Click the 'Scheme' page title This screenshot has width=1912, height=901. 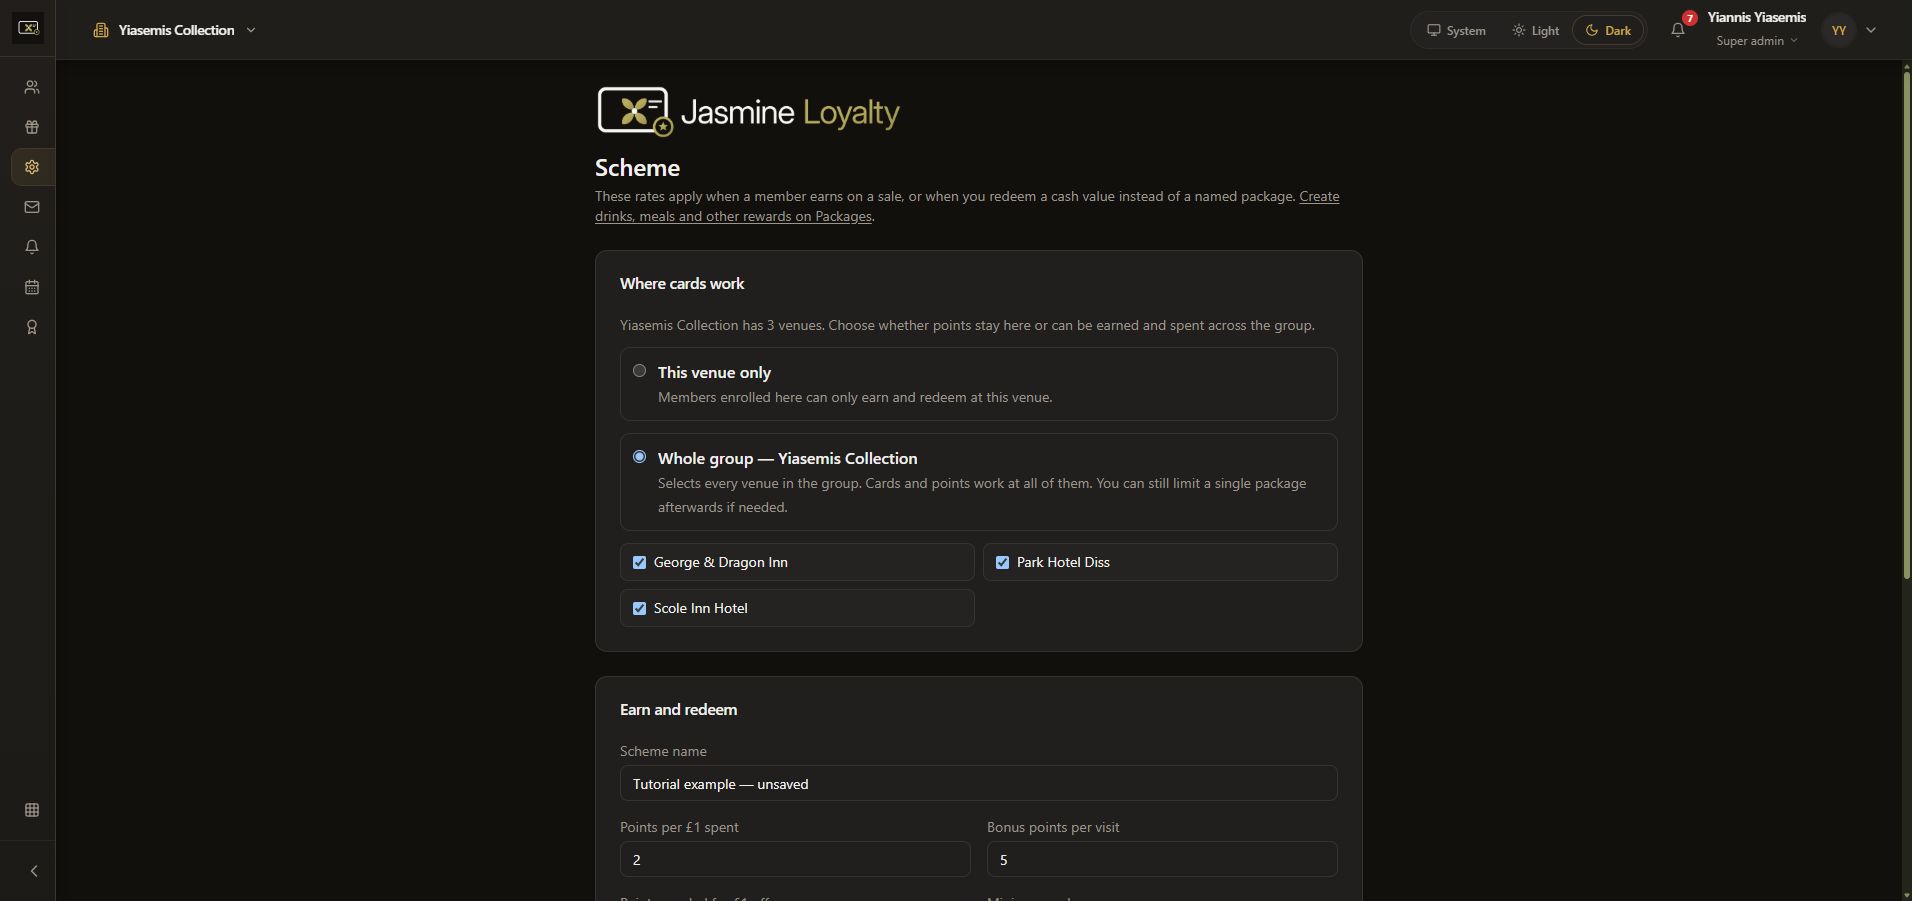click(x=637, y=167)
